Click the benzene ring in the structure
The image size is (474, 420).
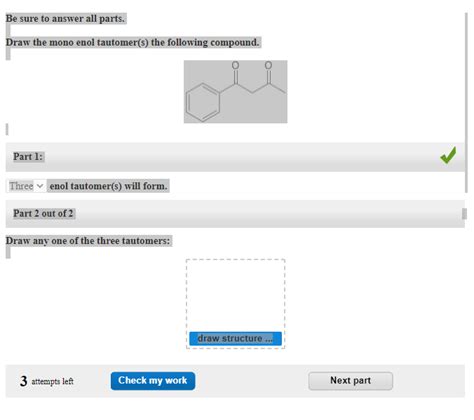point(203,102)
